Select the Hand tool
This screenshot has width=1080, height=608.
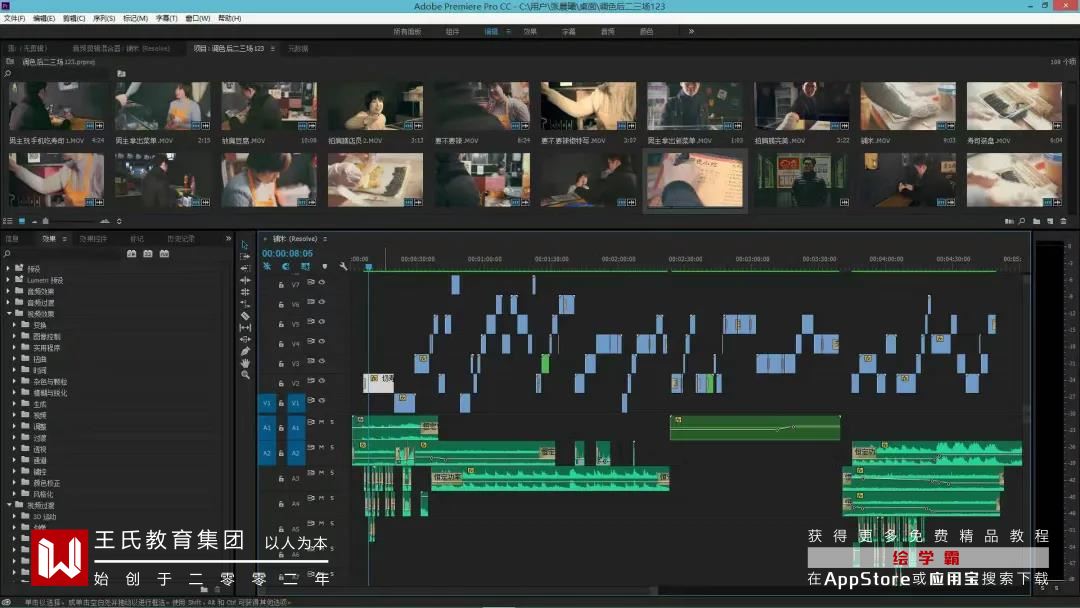coord(245,363)
